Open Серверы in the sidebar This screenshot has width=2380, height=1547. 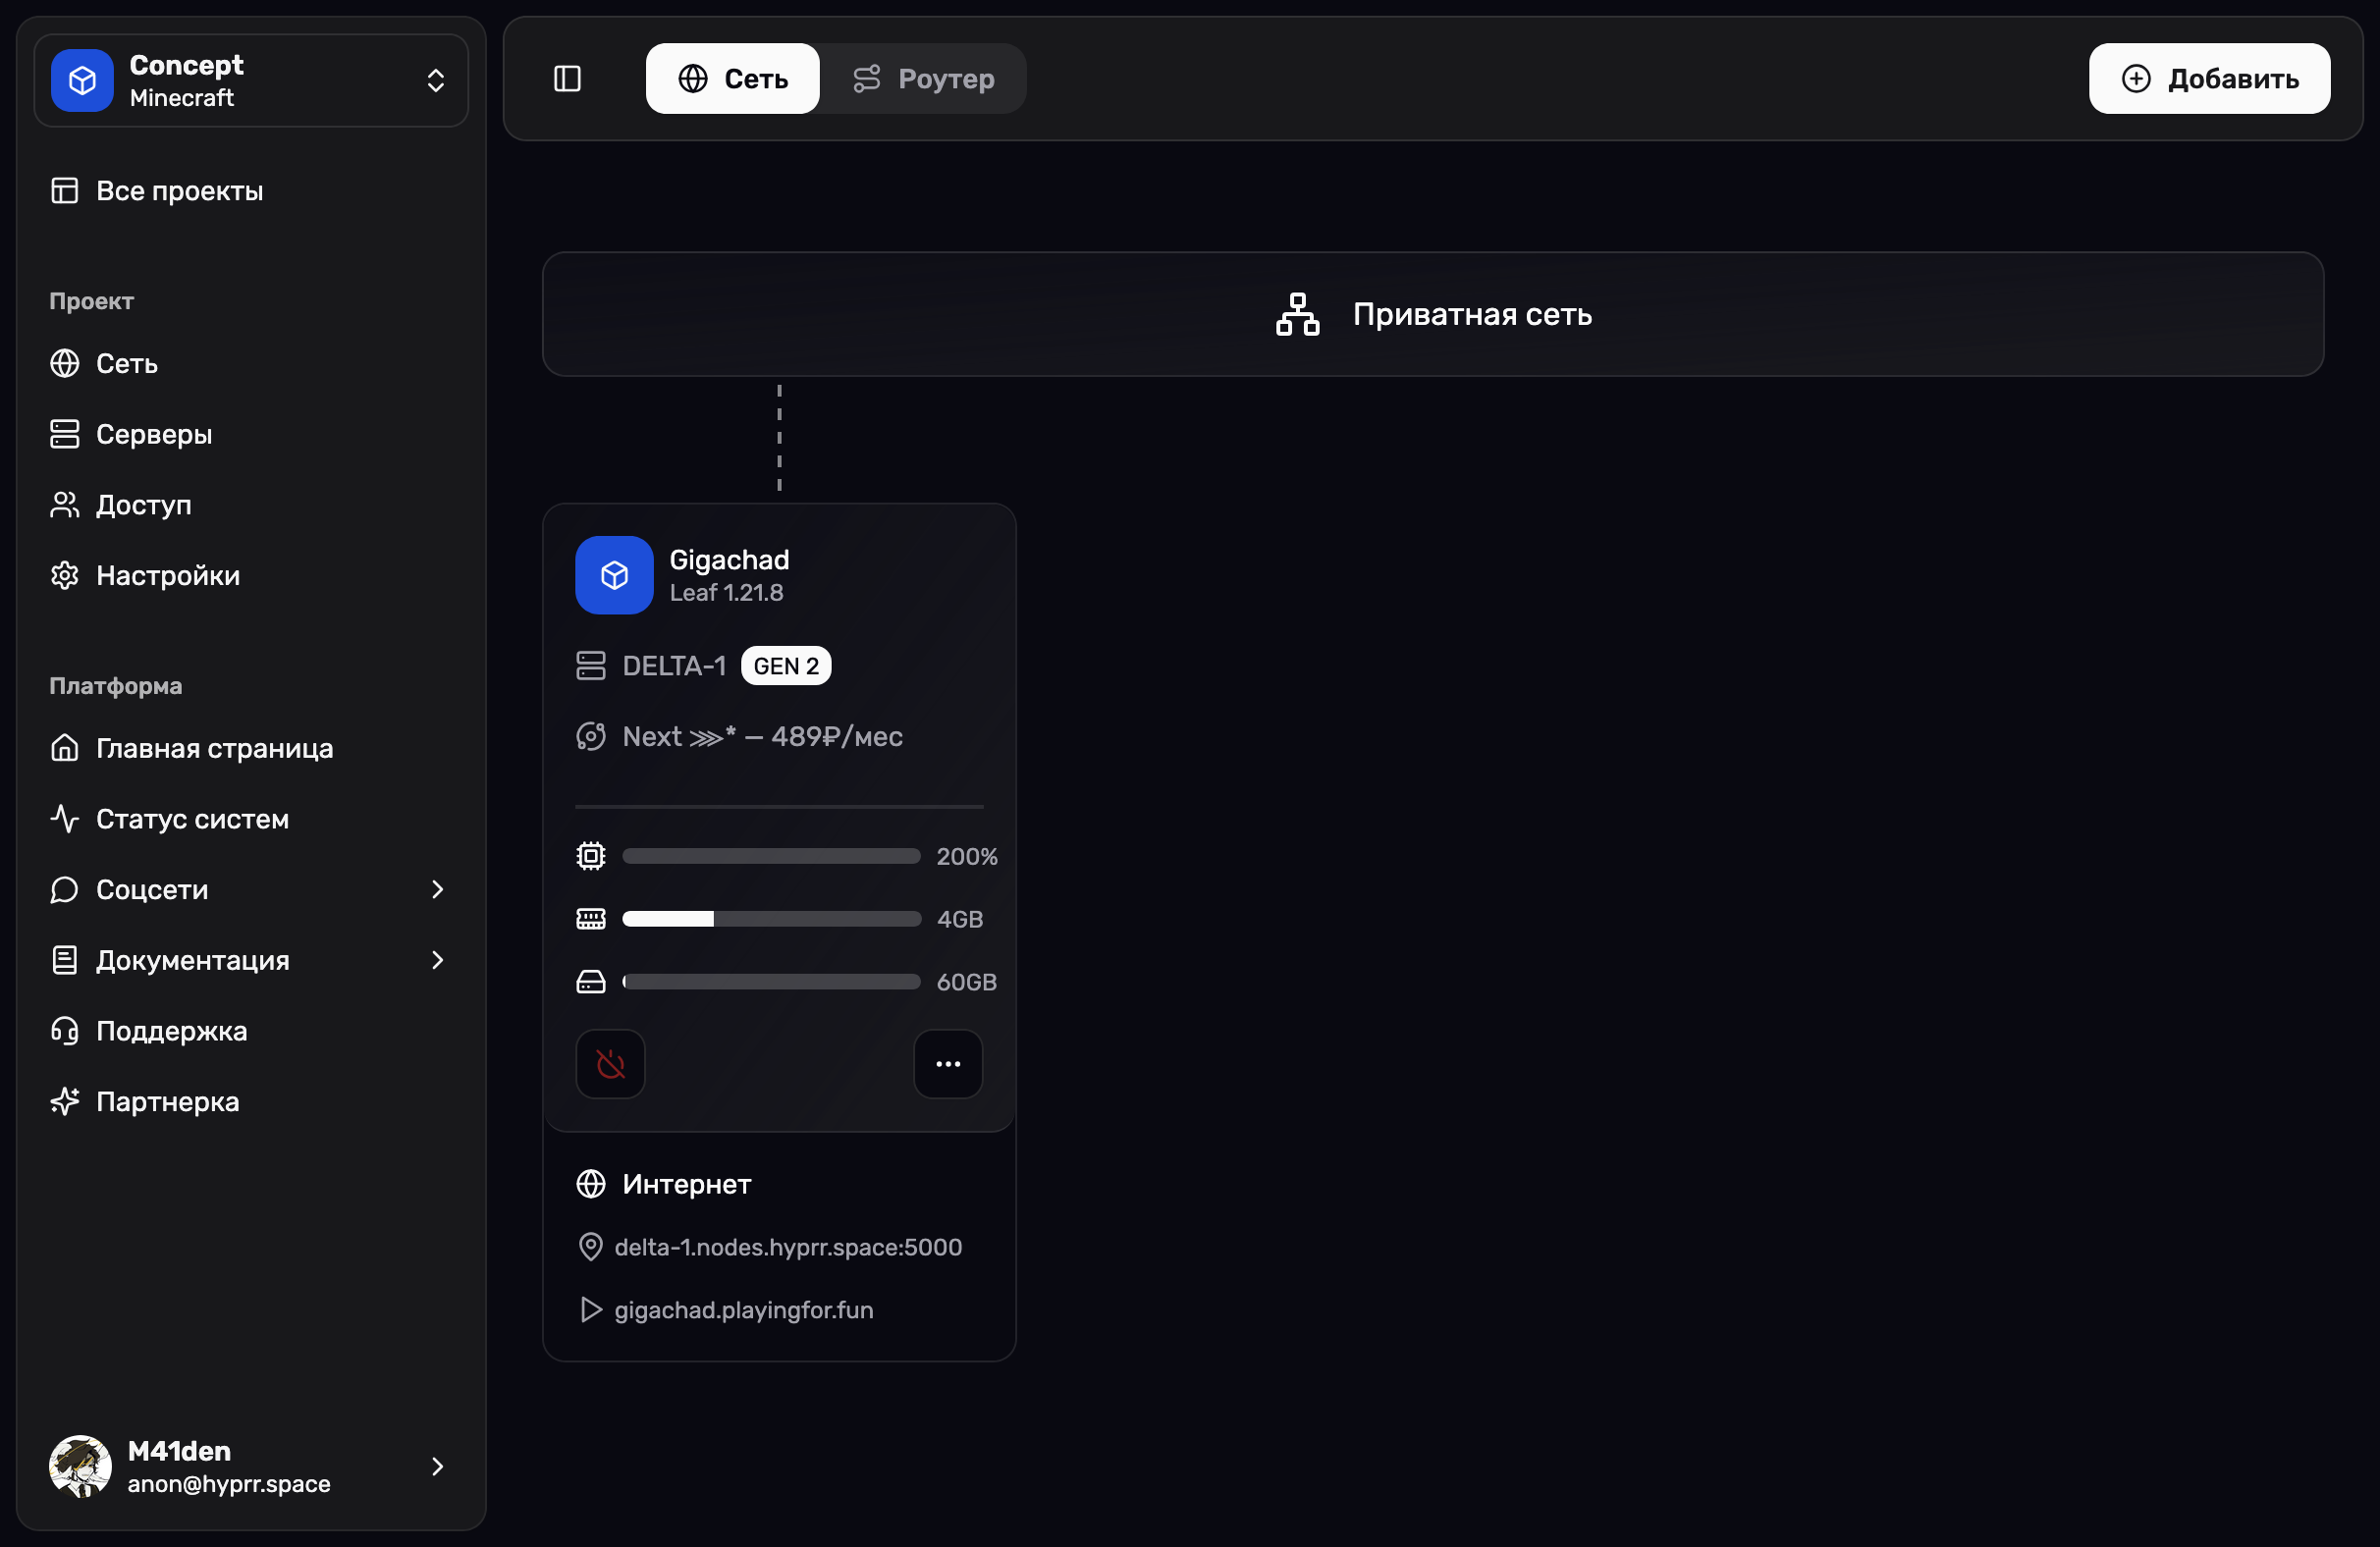click(153, 434)
